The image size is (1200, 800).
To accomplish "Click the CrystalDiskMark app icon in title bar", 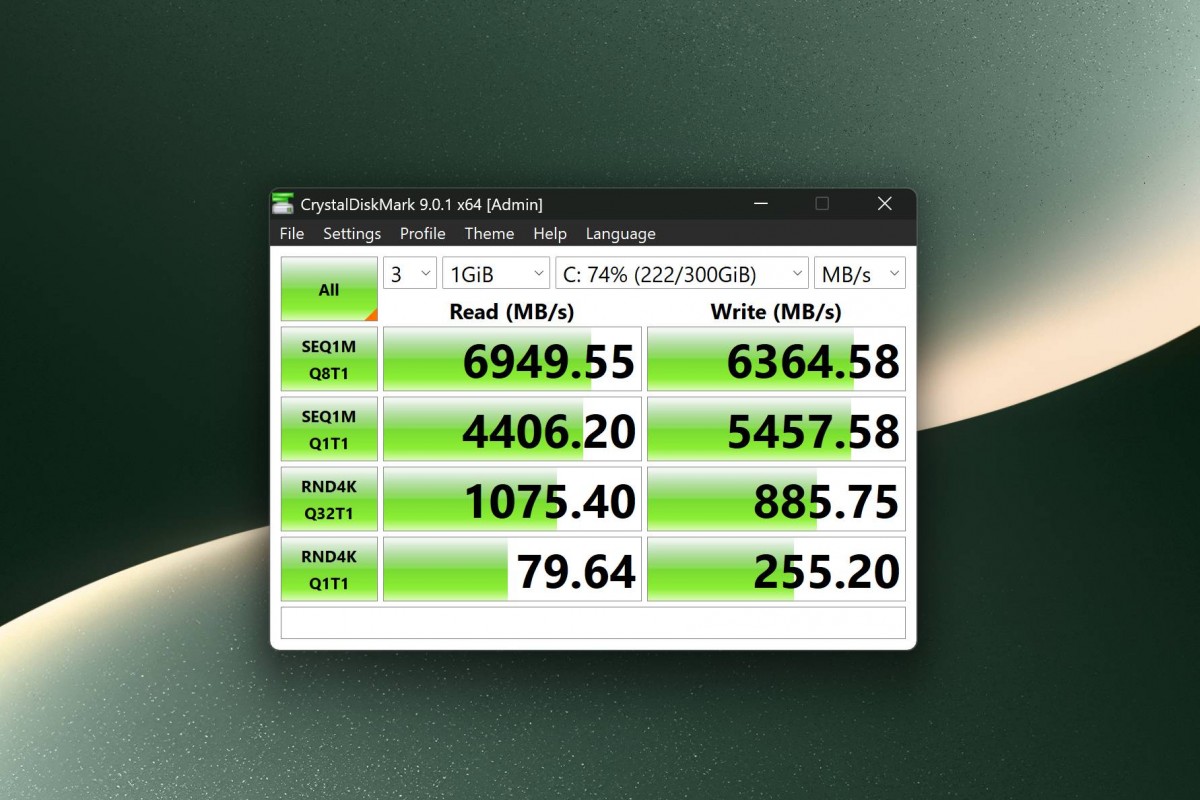I will (284, 204).
